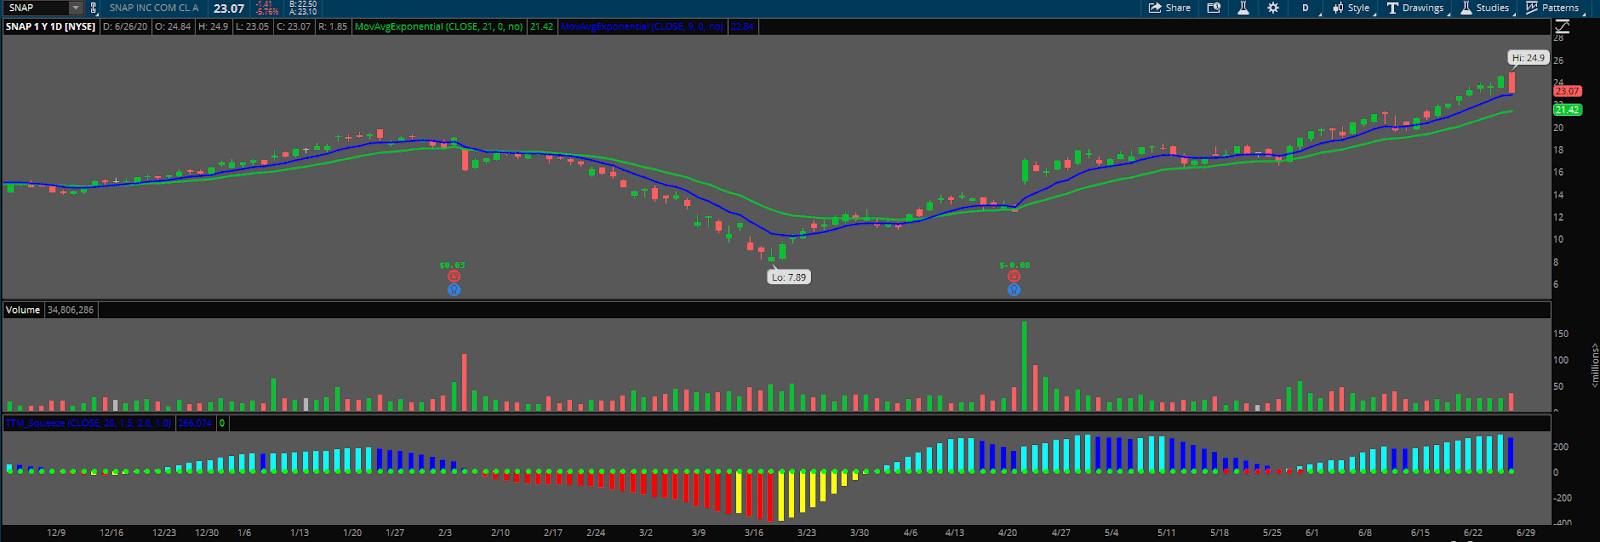Viewport: 1600px width, 542px height.
Task: Open chart settings gear icon
Action: pos(1273,8)
